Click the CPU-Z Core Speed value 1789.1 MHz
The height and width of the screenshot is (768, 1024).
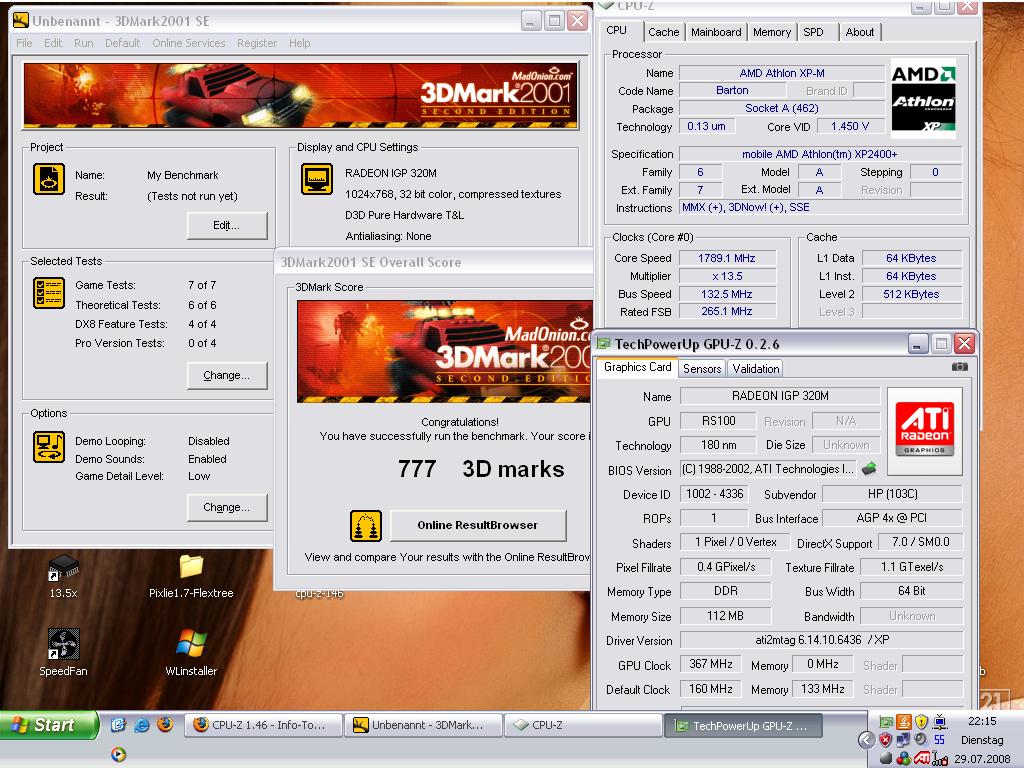[x=728, y=259]
